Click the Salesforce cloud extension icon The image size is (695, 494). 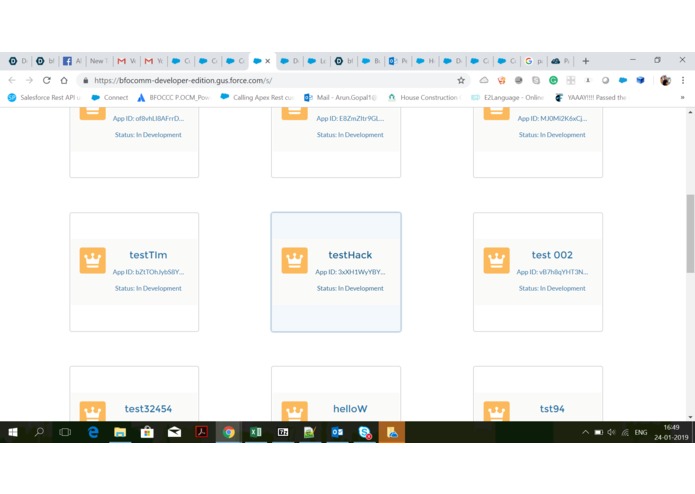pyautogui.click(x=623, y=80)
